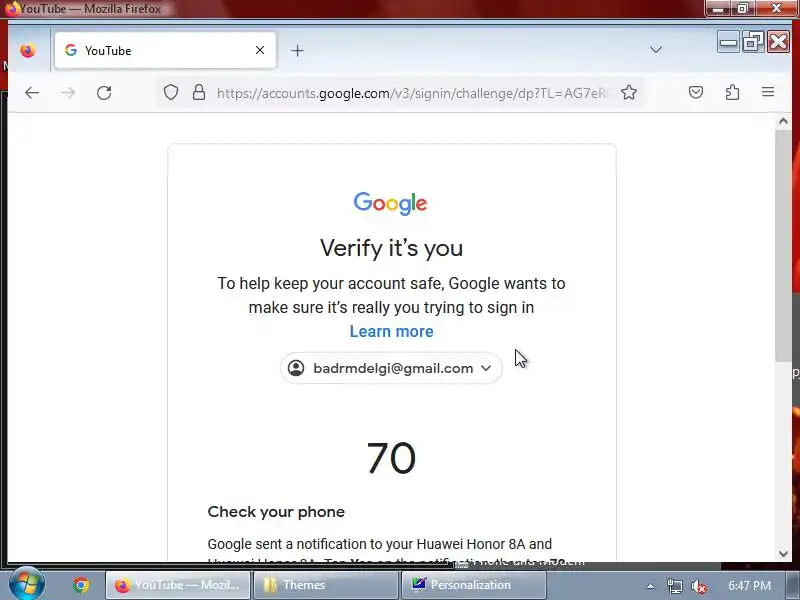This screenshot has height=600, width=800.
Task: List all tabs chevron
Action: pos(656,50)
